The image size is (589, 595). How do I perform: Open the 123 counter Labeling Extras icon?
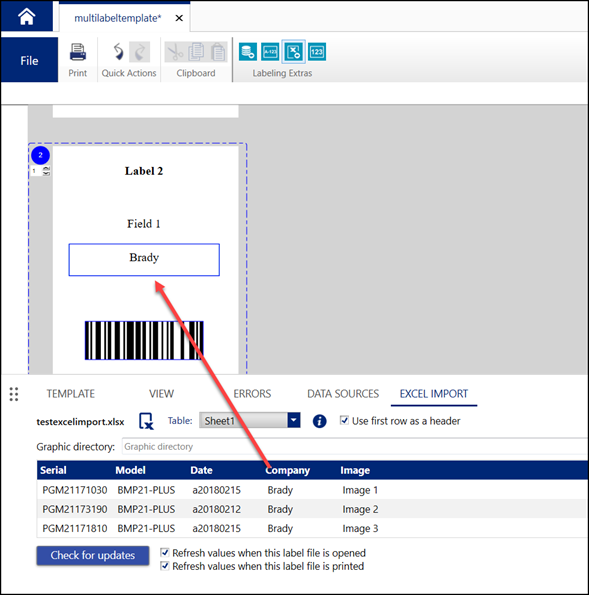317,52
